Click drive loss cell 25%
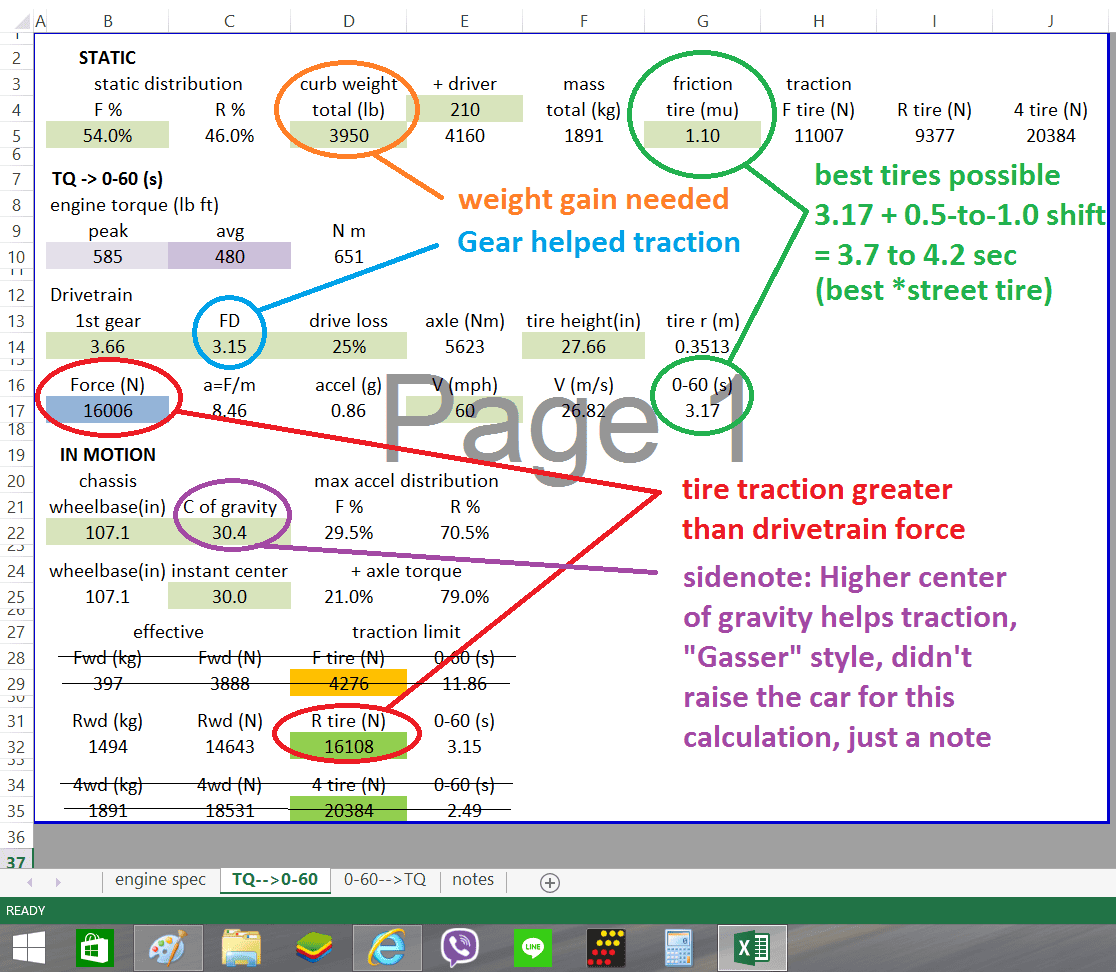Screen dimensions: 1116x972 click(x=349, y=347)
